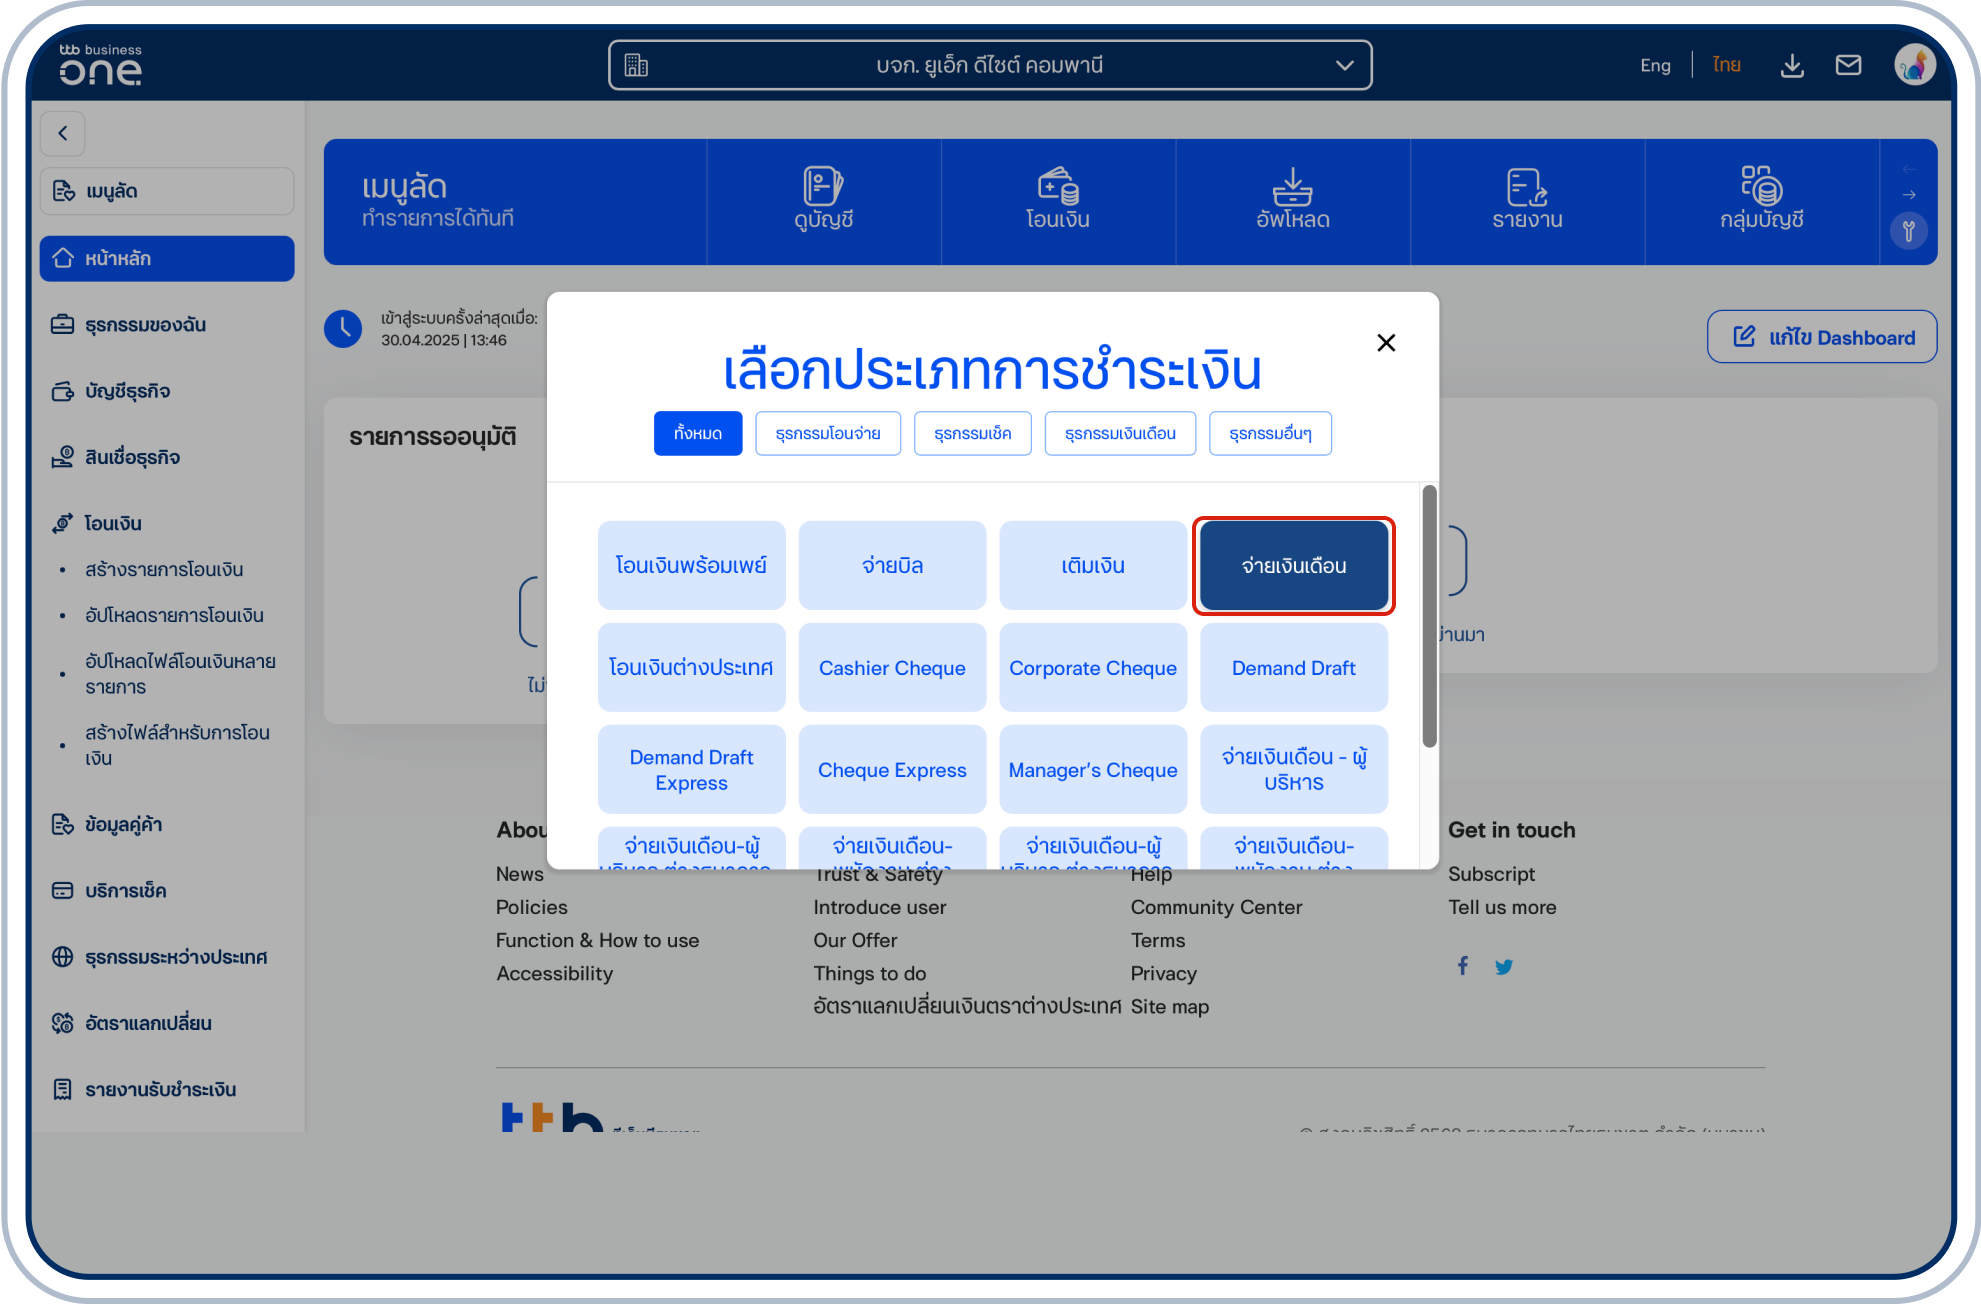Click the shortcut settings wrench icon

1908,232
